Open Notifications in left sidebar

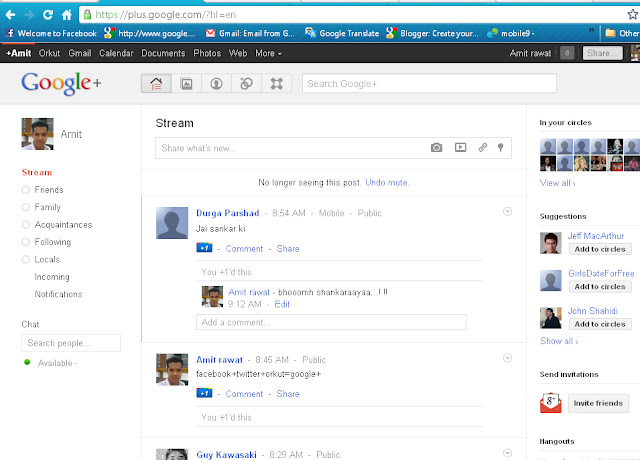[x=58, y=294]
